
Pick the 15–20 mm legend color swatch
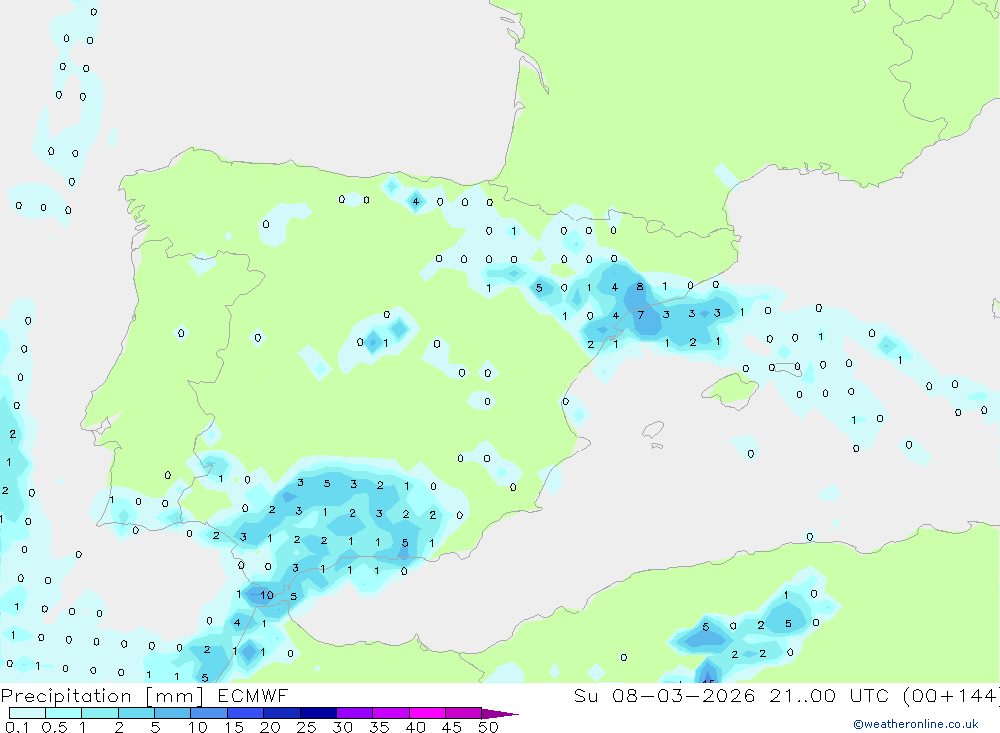click(x=246, y=713)
